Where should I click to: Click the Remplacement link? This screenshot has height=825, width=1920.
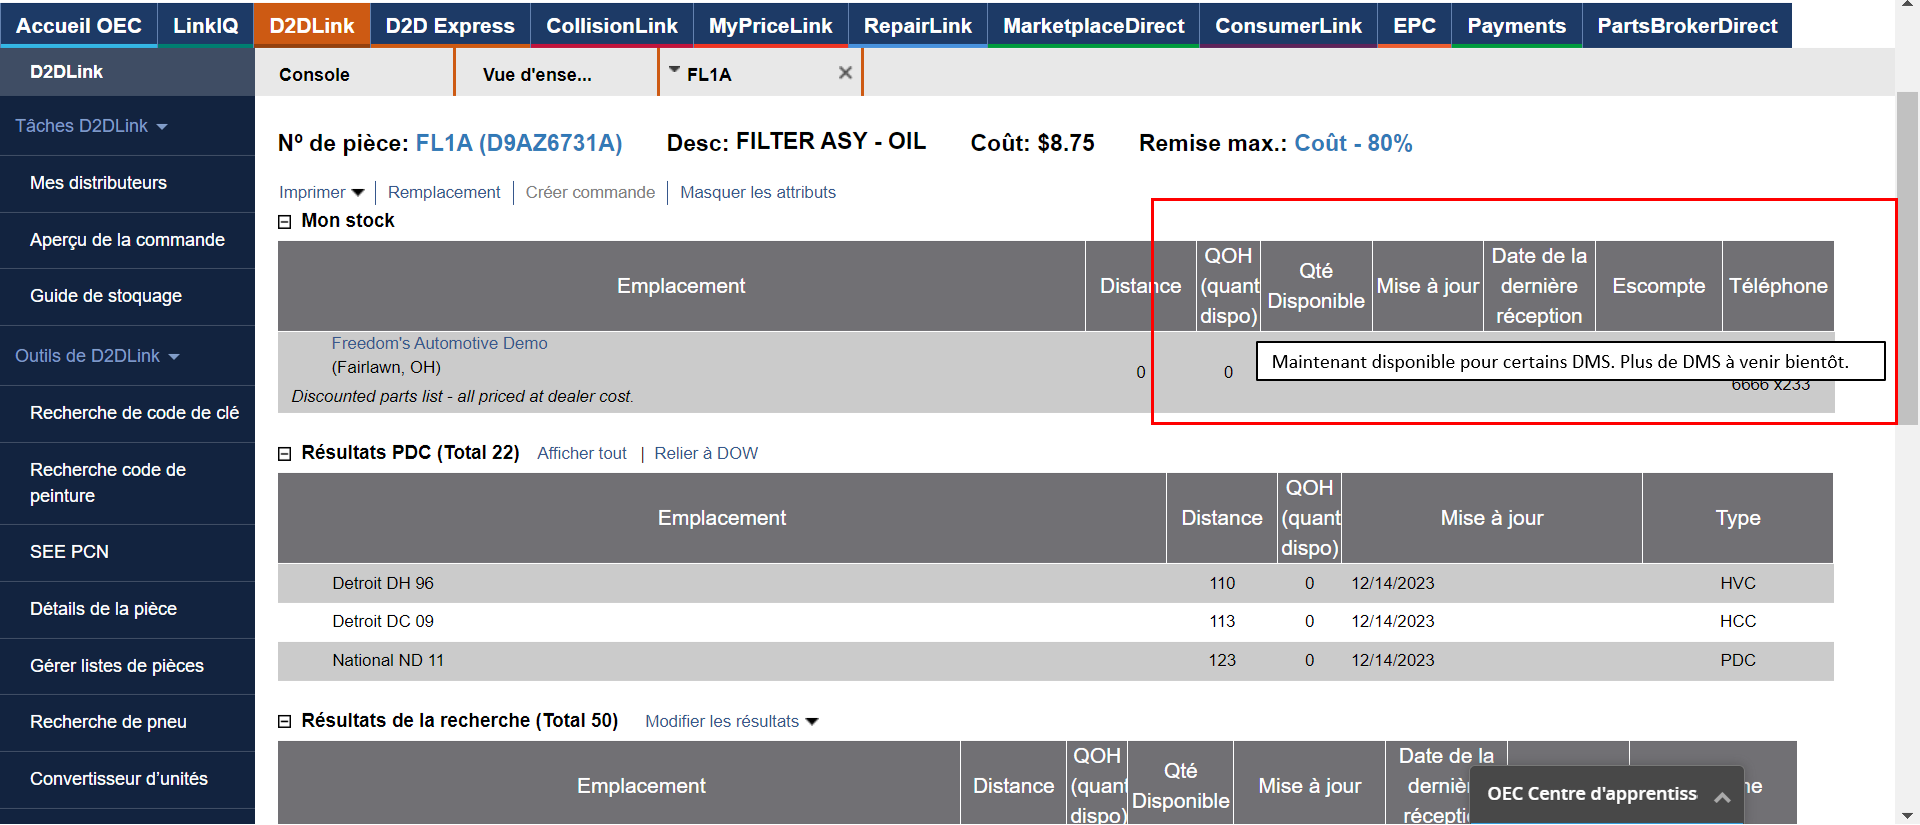click(x=444, y=193)
